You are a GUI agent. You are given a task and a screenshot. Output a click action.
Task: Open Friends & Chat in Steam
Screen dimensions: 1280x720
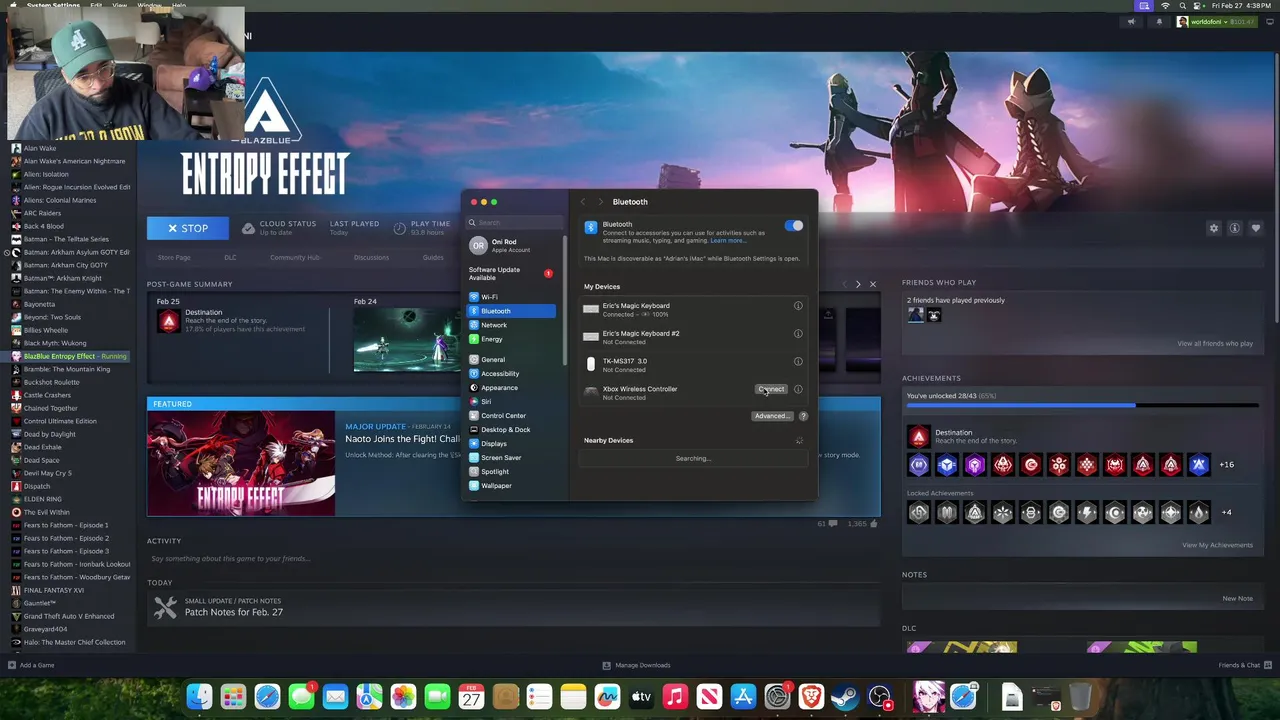click(1244, 665)
